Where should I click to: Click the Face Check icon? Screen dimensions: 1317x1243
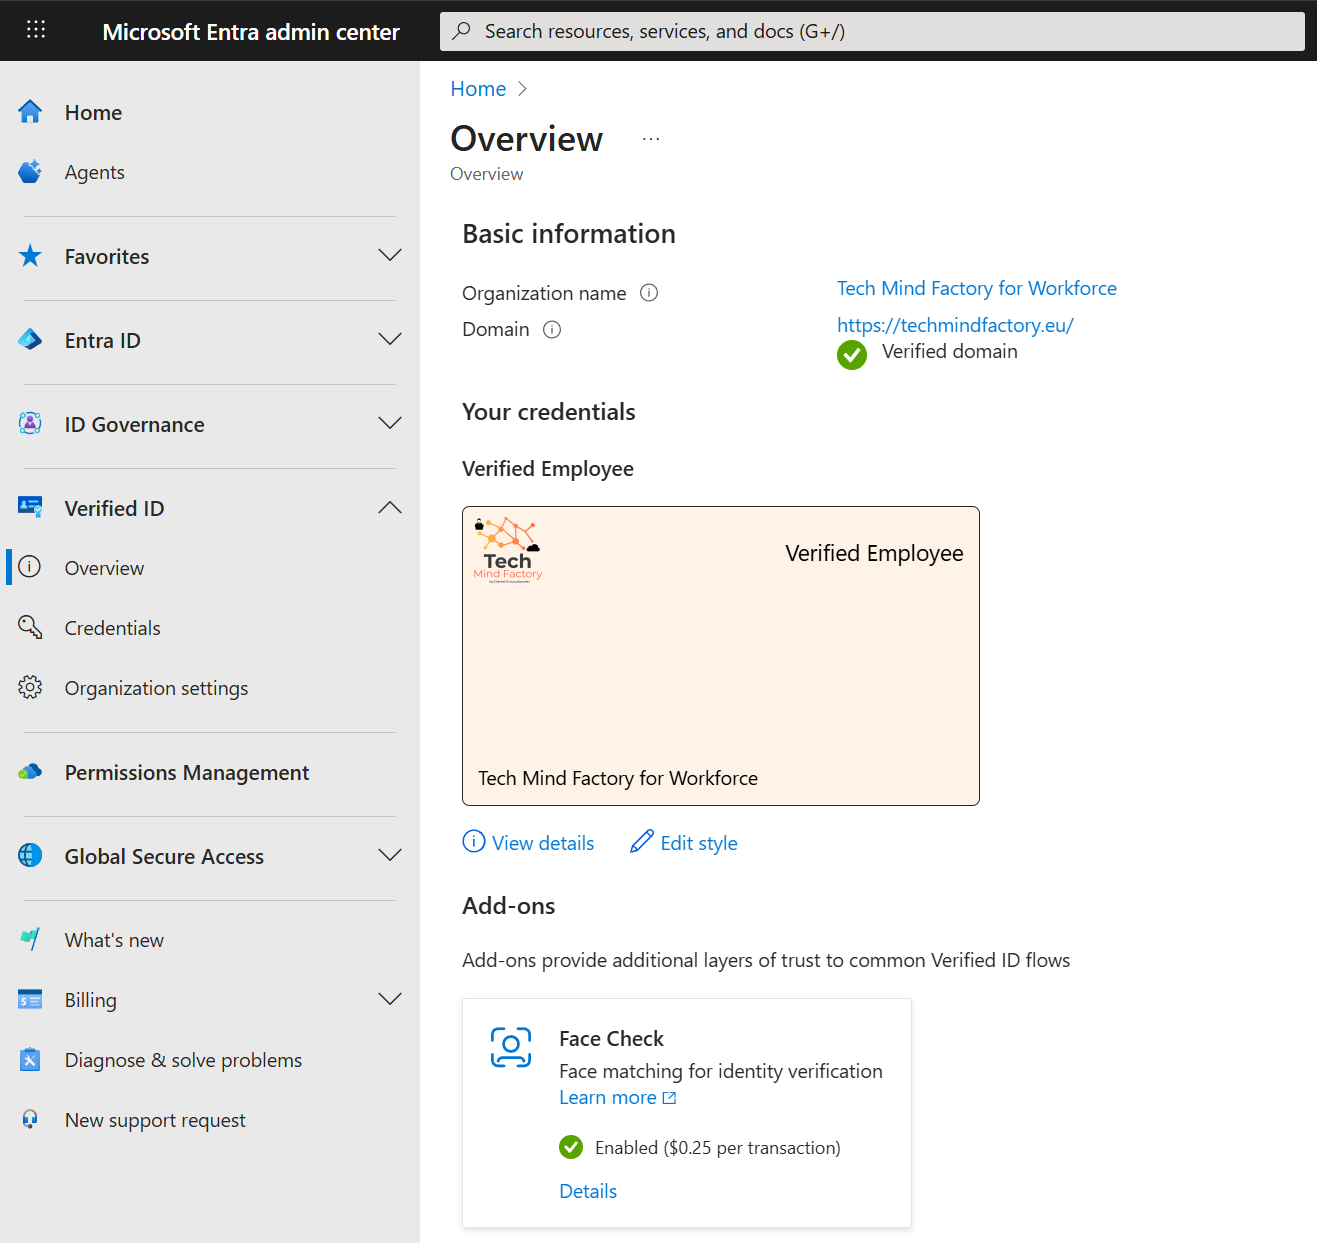(511, 1047)
